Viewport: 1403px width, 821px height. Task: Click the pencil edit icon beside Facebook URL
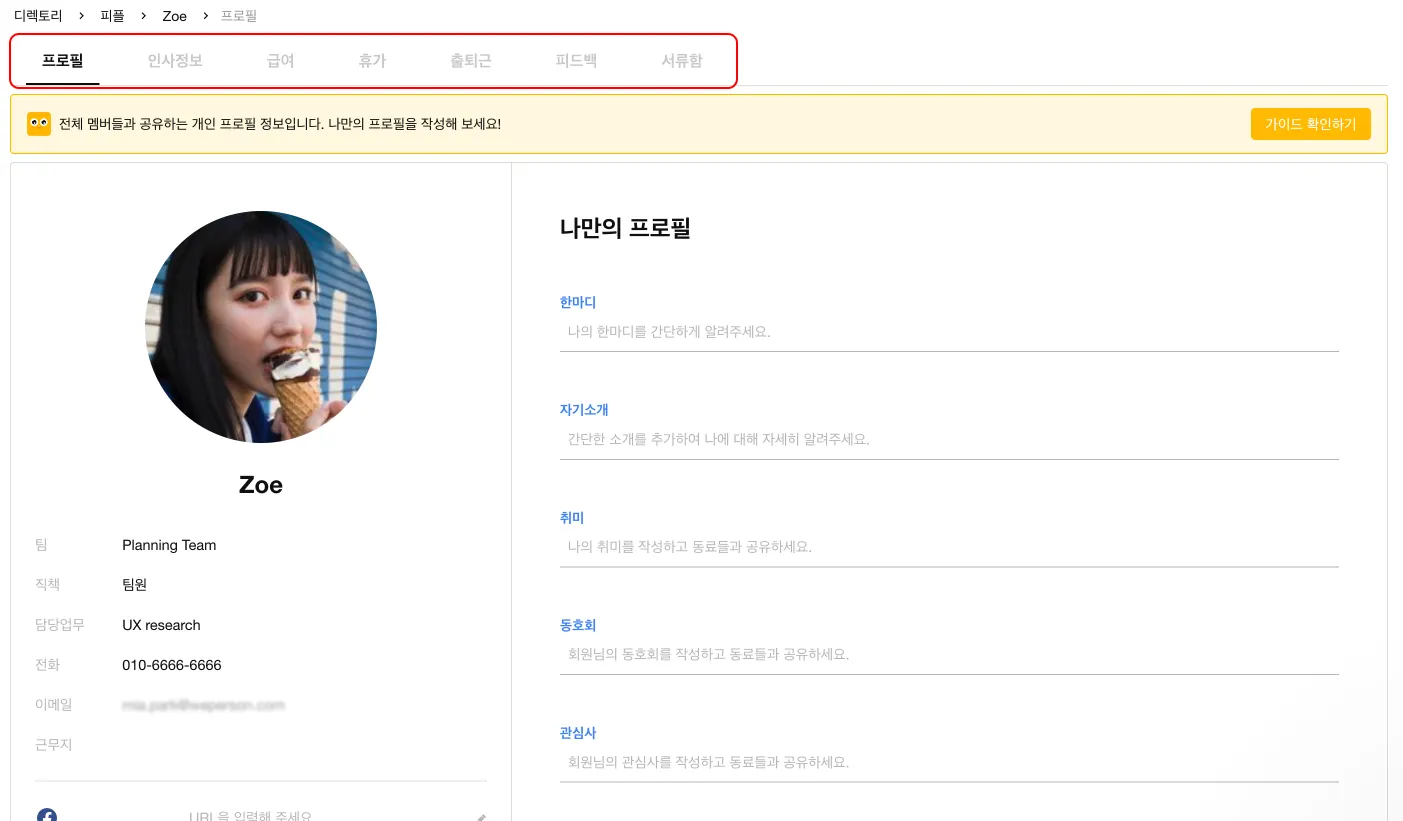pyautogui.click(x=481, y=817)
